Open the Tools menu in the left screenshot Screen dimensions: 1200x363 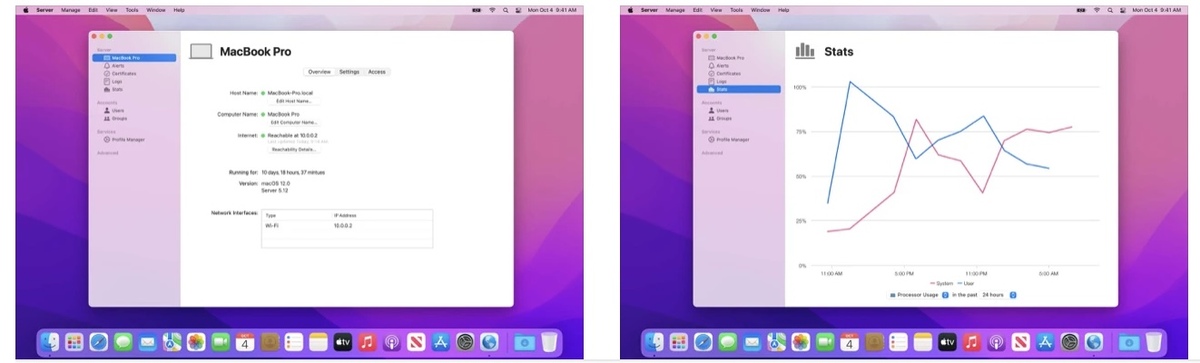pyautogui.click(x=131, y=9)
